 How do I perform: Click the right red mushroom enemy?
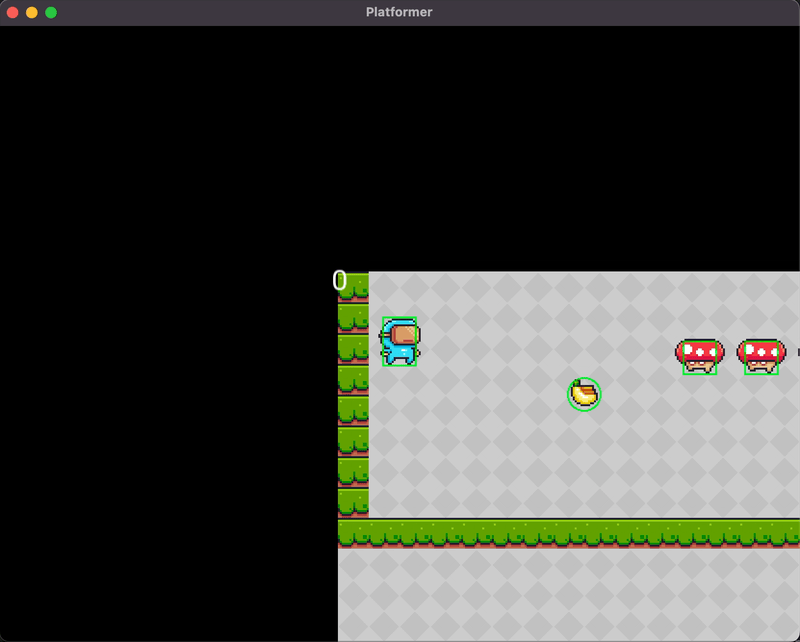click(x=761, y=355)
